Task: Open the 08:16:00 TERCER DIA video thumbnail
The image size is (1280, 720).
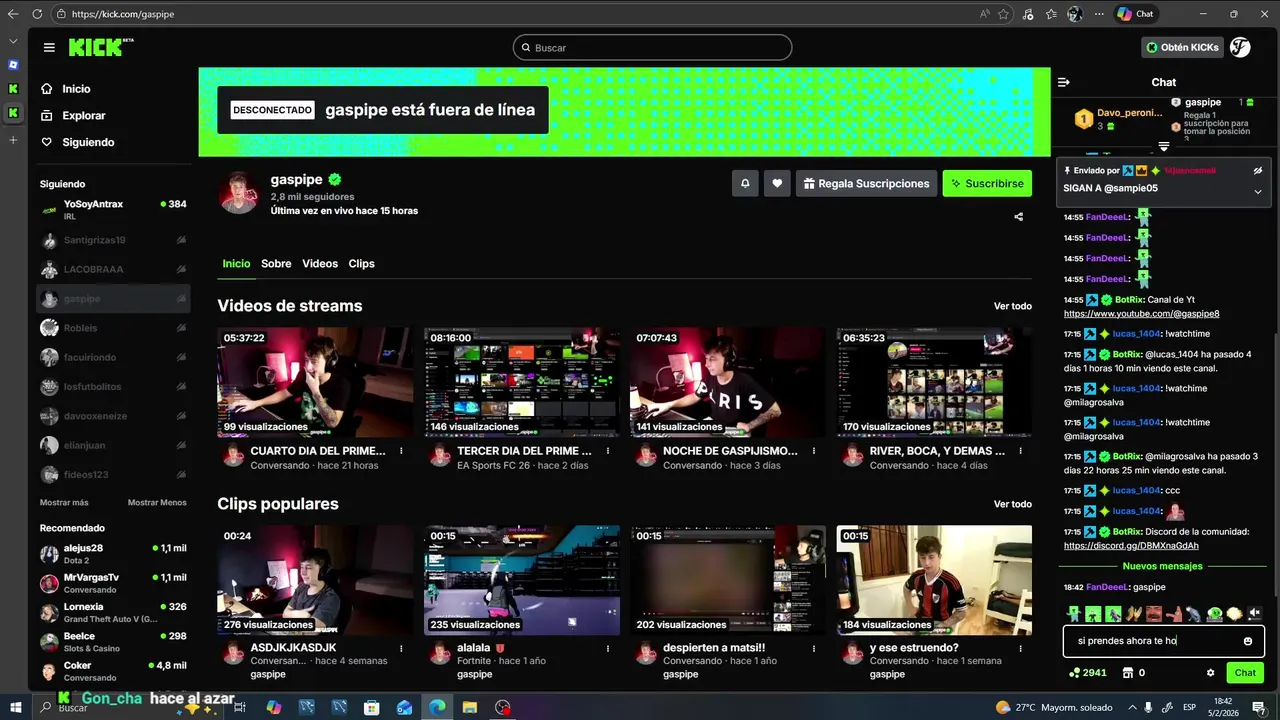Action: [x=521, y=382]
